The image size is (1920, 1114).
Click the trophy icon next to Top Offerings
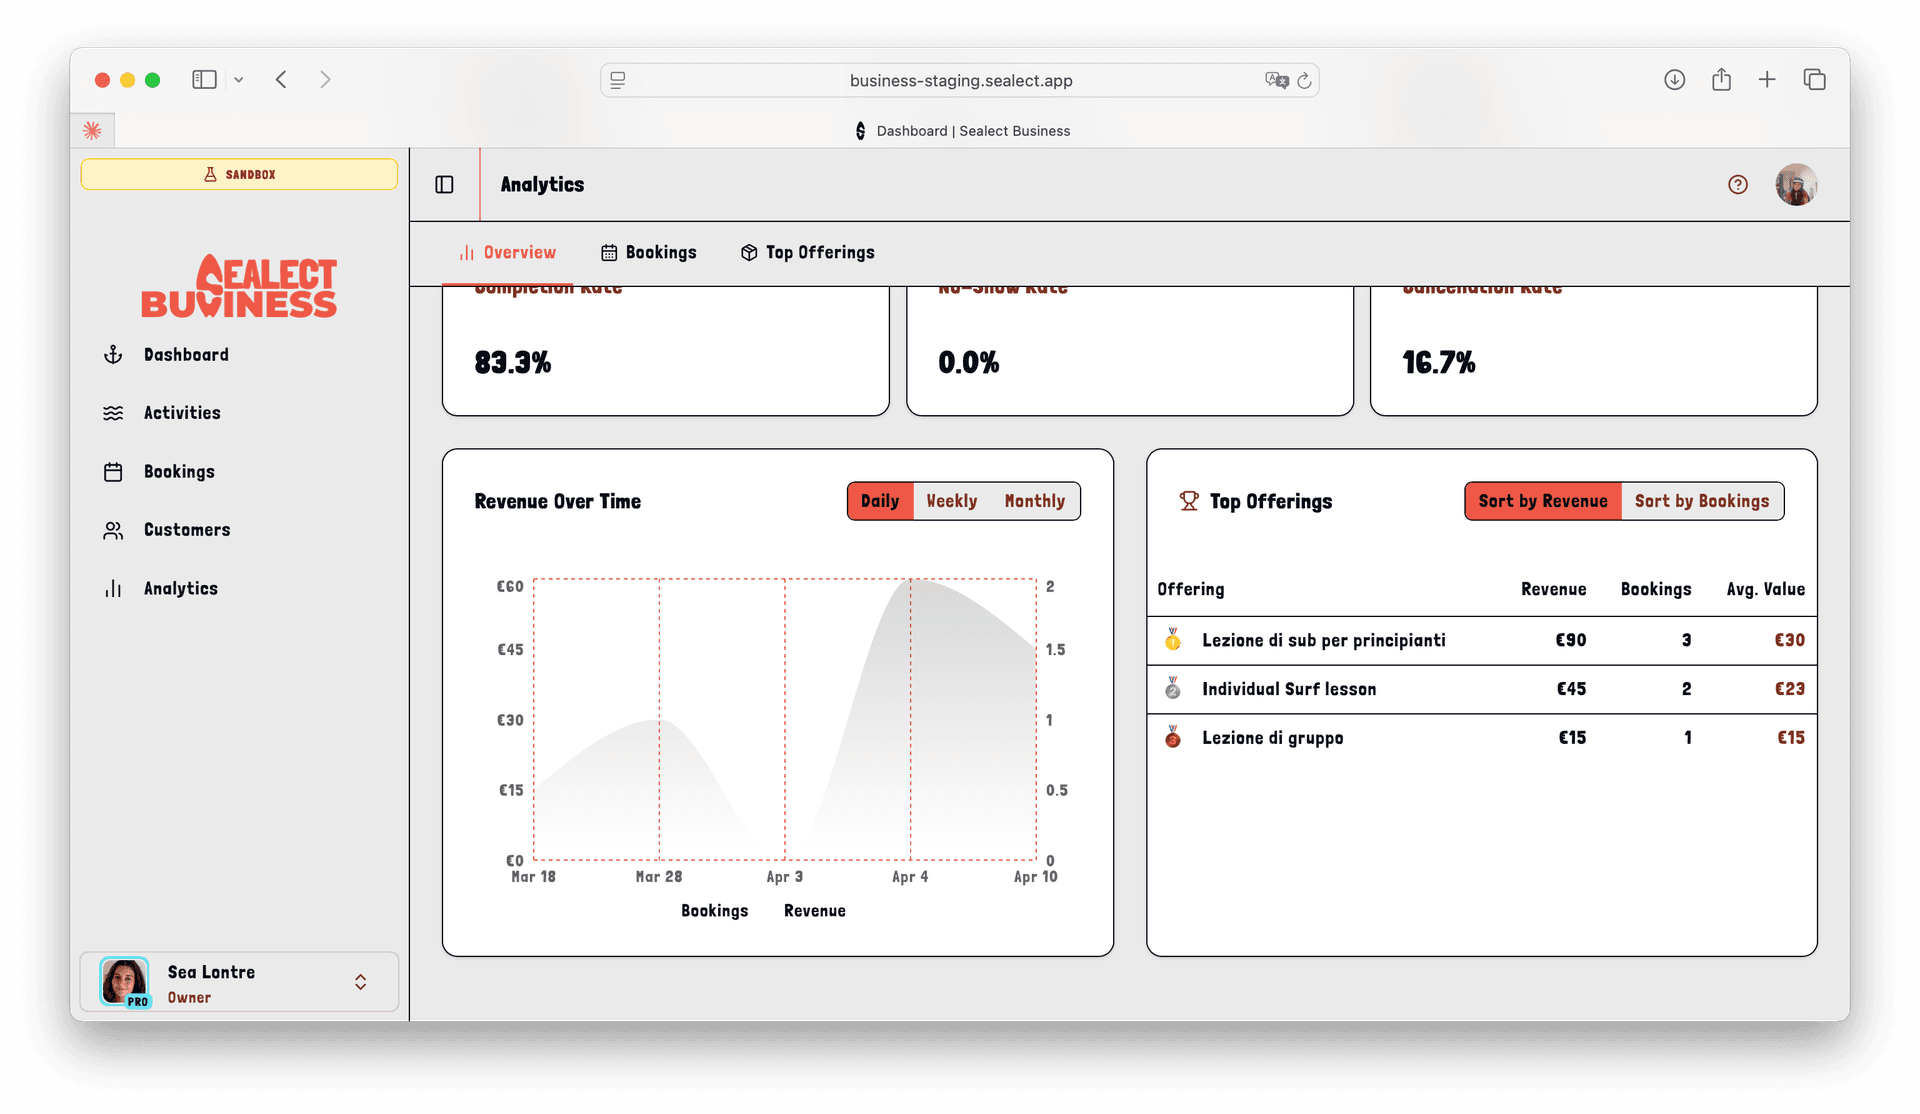coord(1189,501)
